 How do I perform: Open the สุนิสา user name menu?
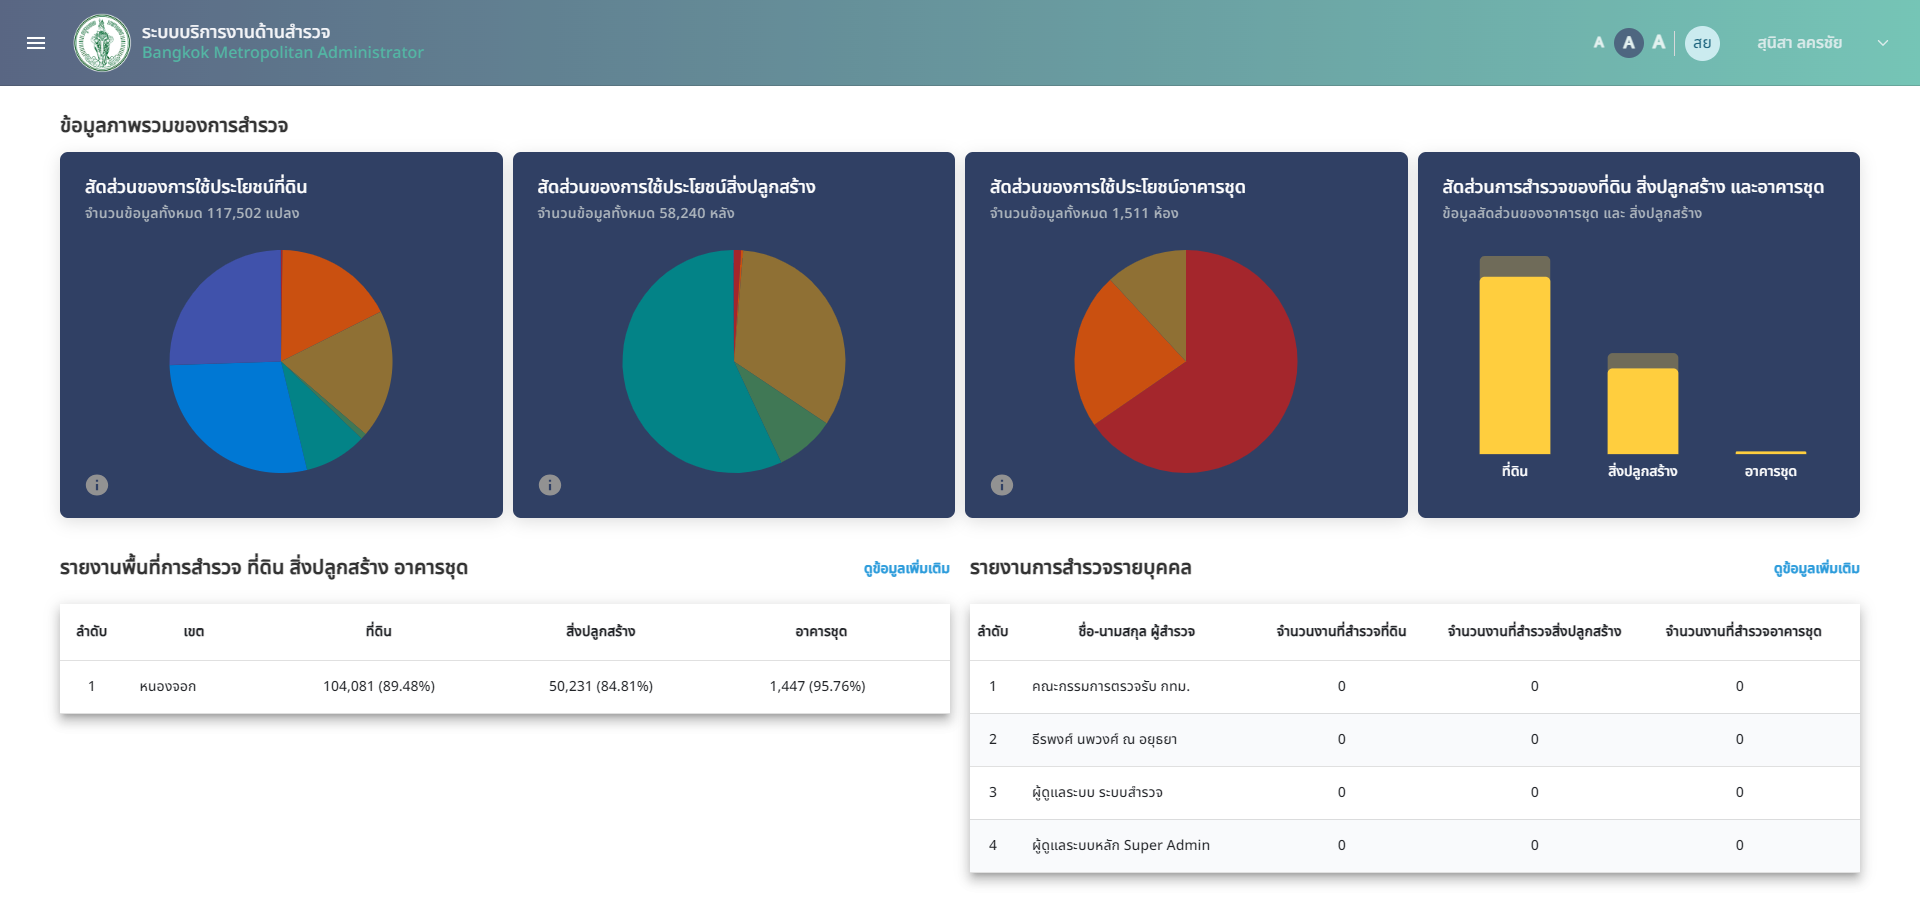click(1799, 43)
